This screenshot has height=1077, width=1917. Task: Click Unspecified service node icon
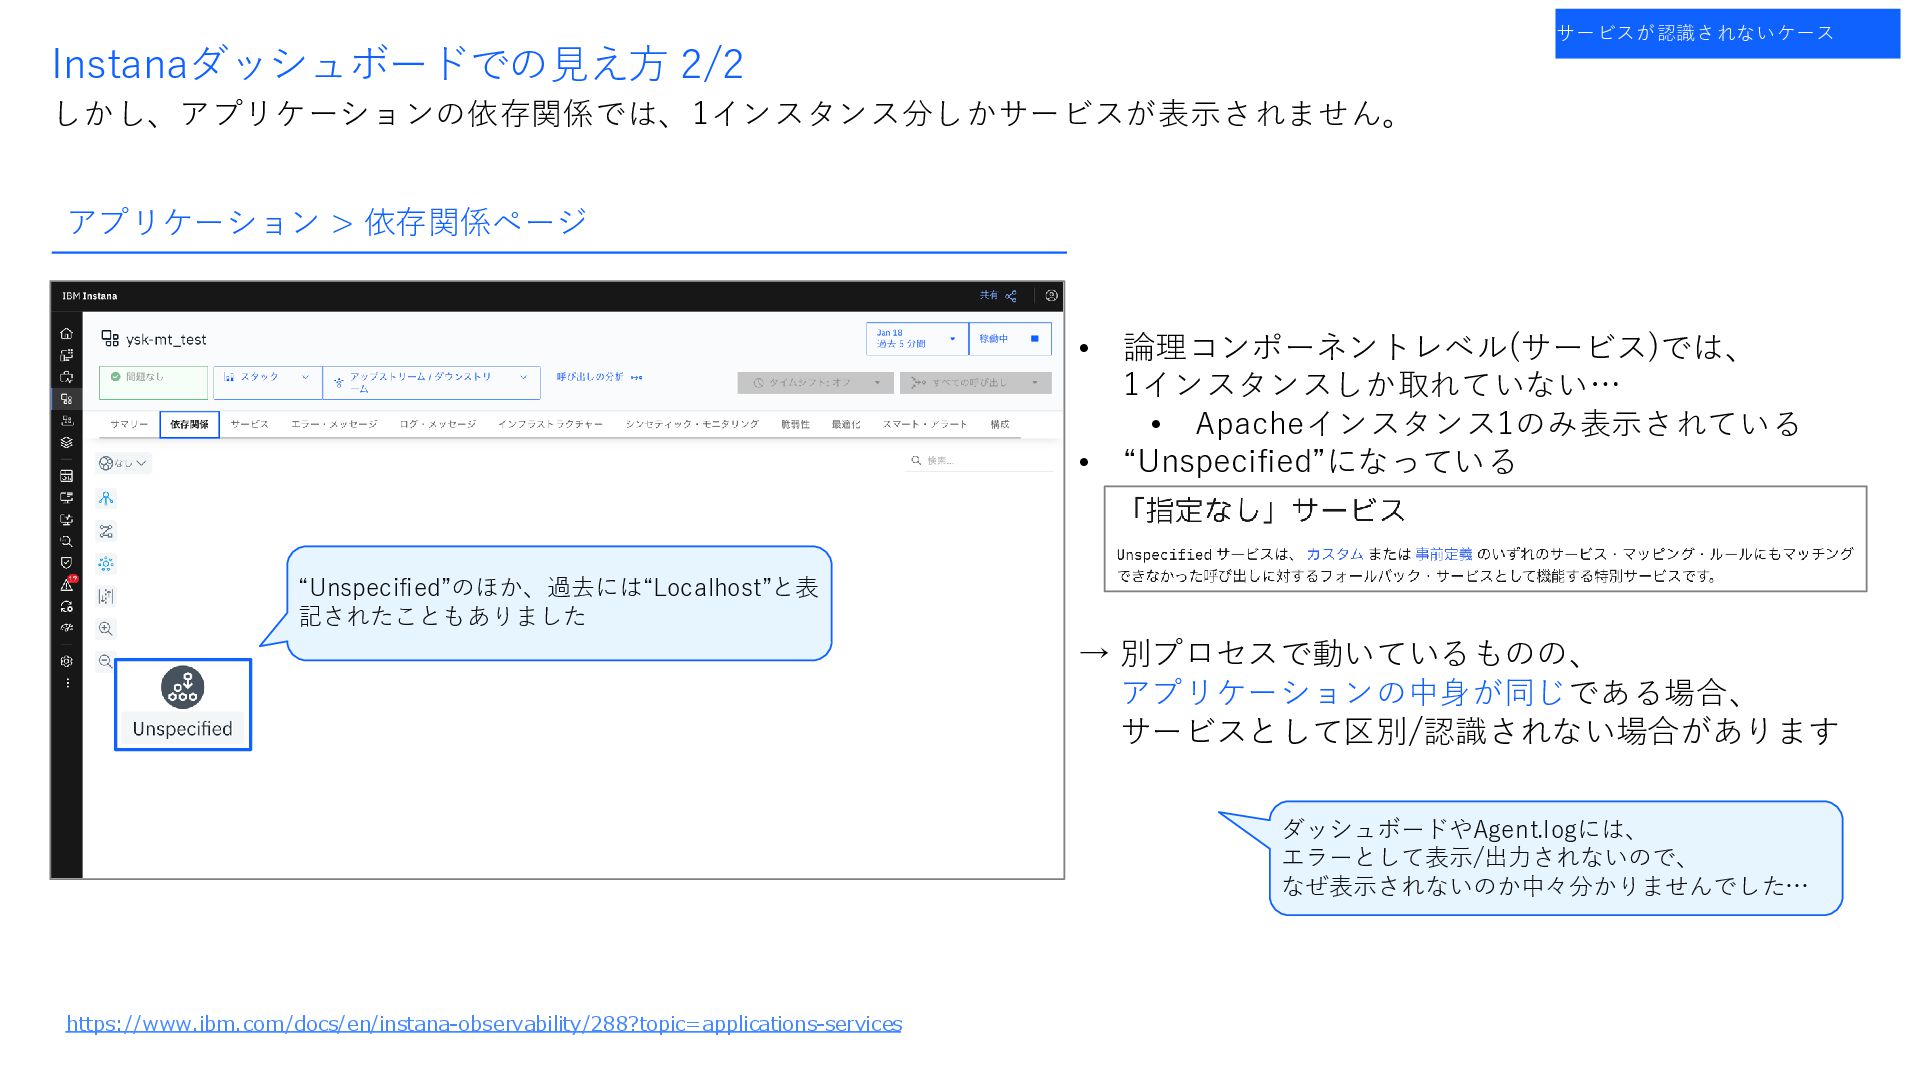click(182, 688)
